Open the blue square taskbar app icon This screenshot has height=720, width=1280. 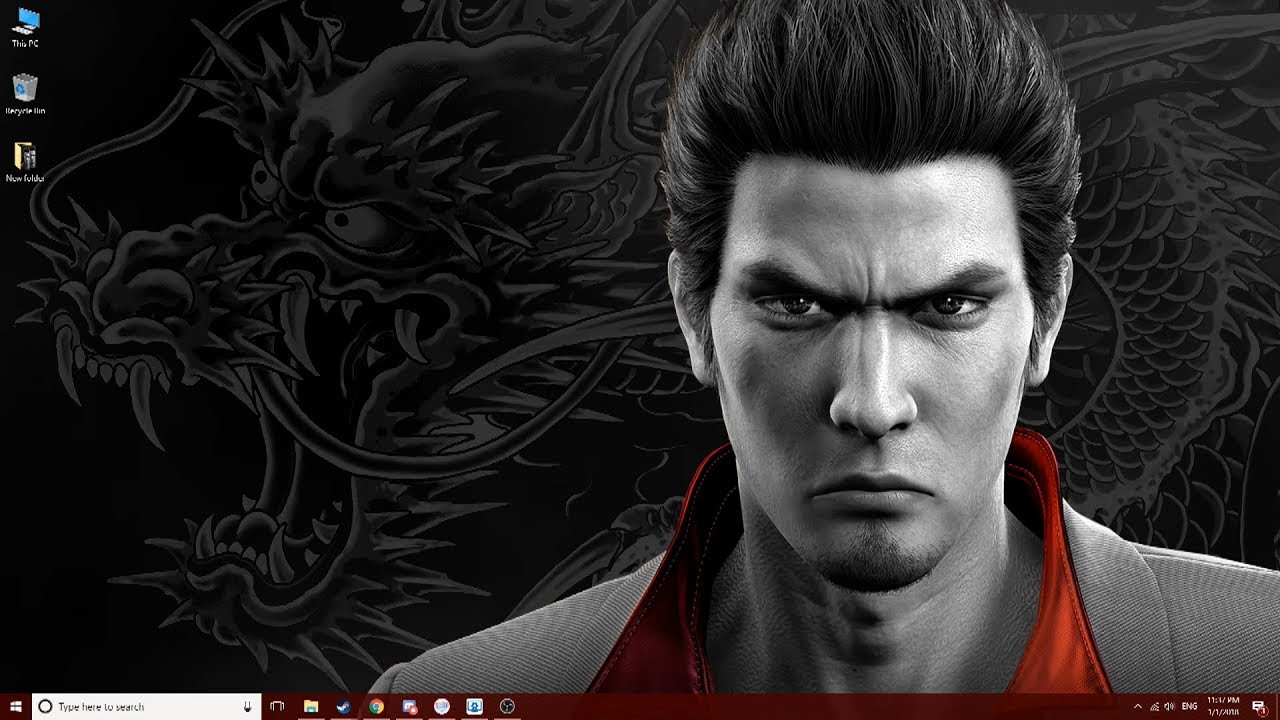475,706
